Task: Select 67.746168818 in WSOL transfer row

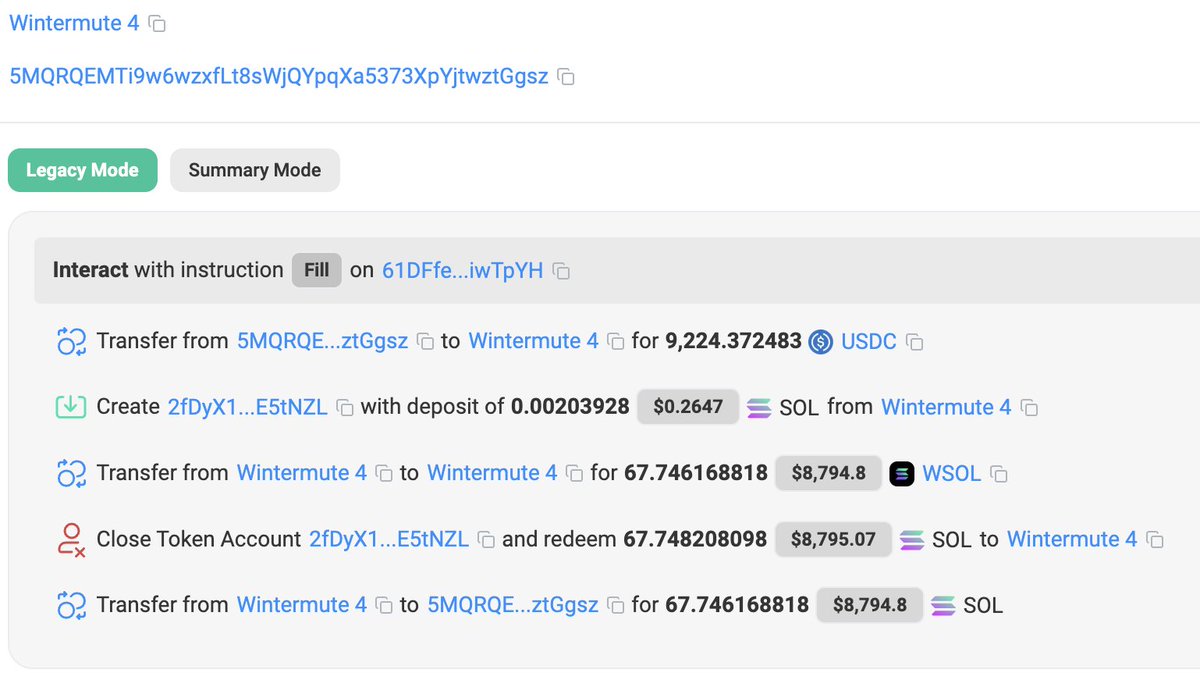Action: pyautogui.click(x=696, y=473)
